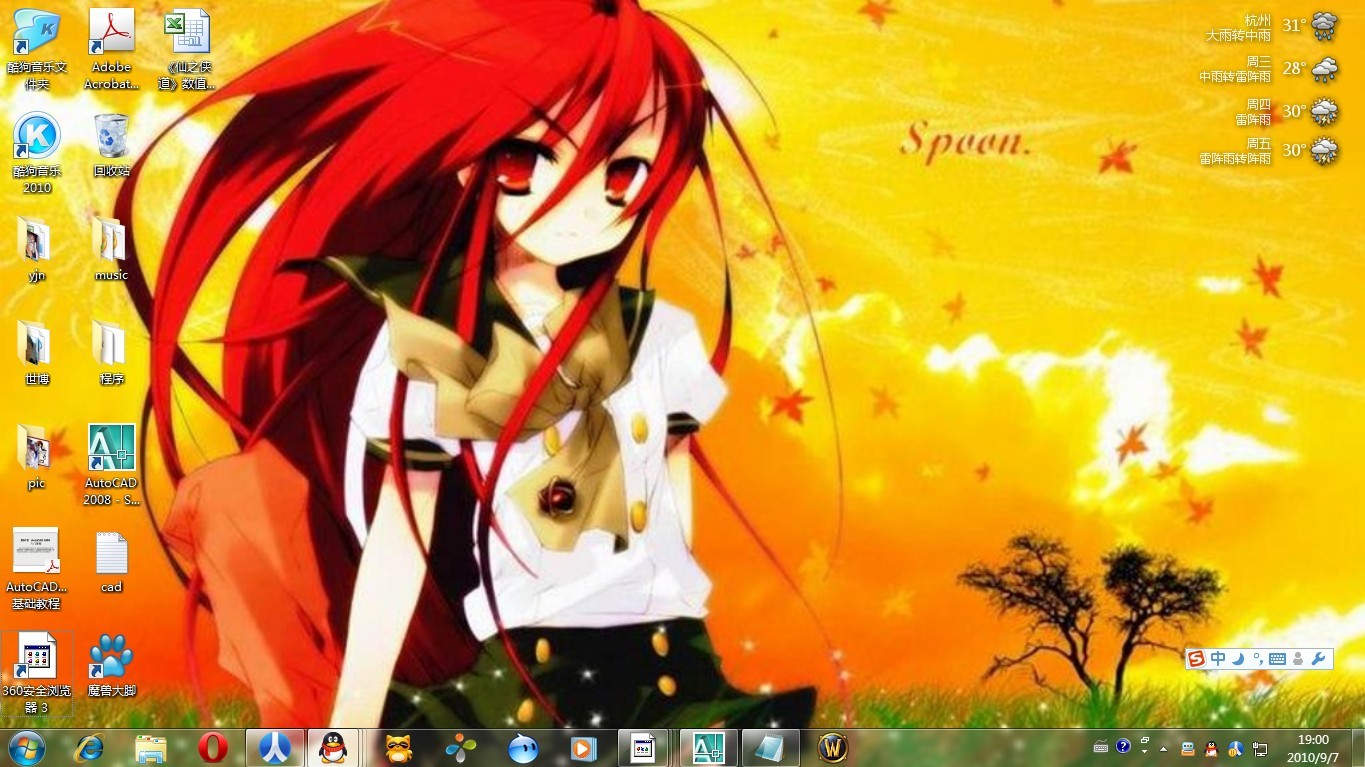
Task: Select the pic folder
Action: coord(37,456)
